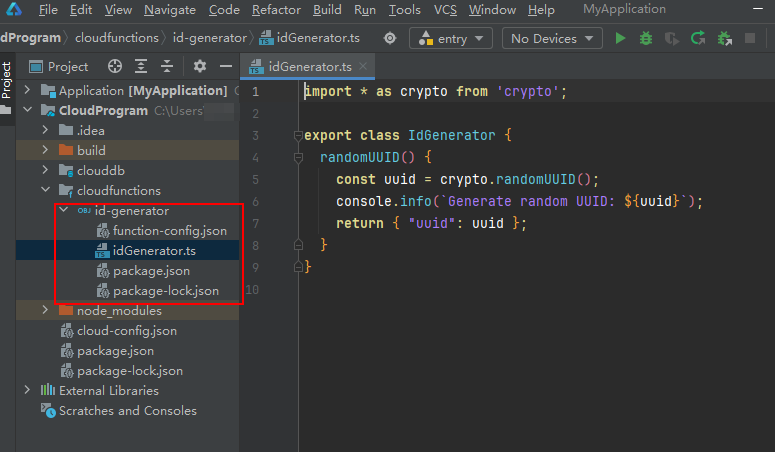Open the Tools menu
The image size is (775, 452).
click(x=404, y=10)
